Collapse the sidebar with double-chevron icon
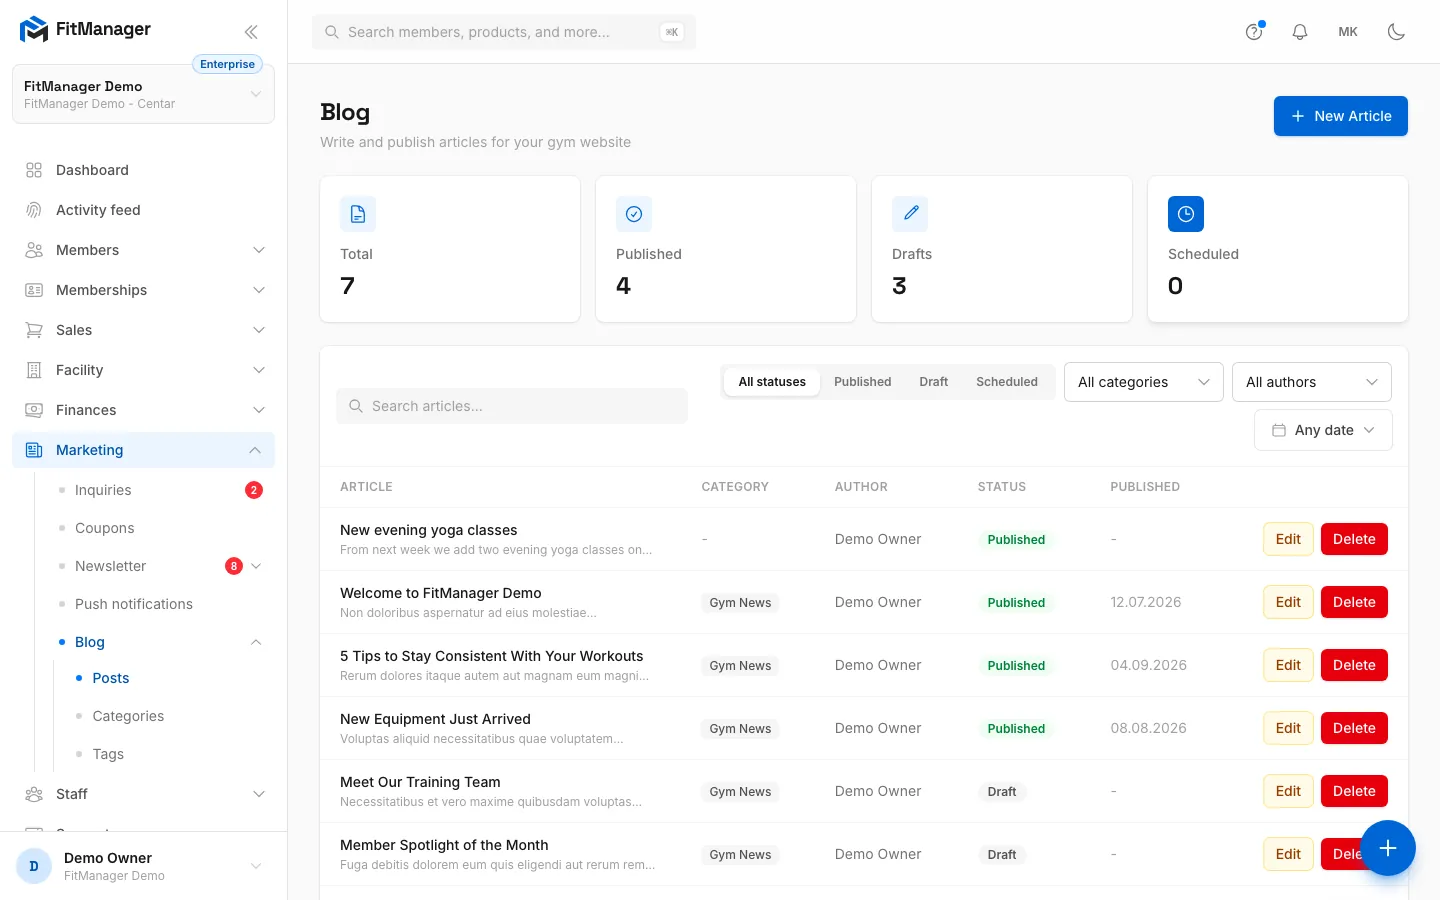This screenshot has height=900, width=1440. (x=251, y=32)
